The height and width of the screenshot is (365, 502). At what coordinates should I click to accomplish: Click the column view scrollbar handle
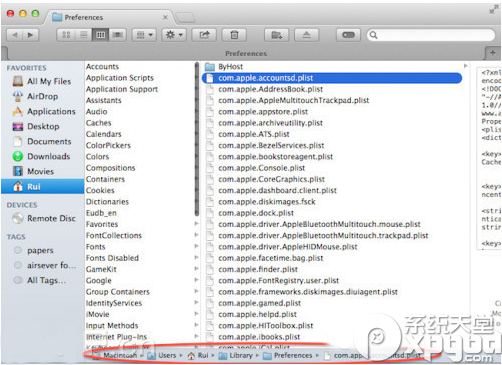tap(197, 138)
